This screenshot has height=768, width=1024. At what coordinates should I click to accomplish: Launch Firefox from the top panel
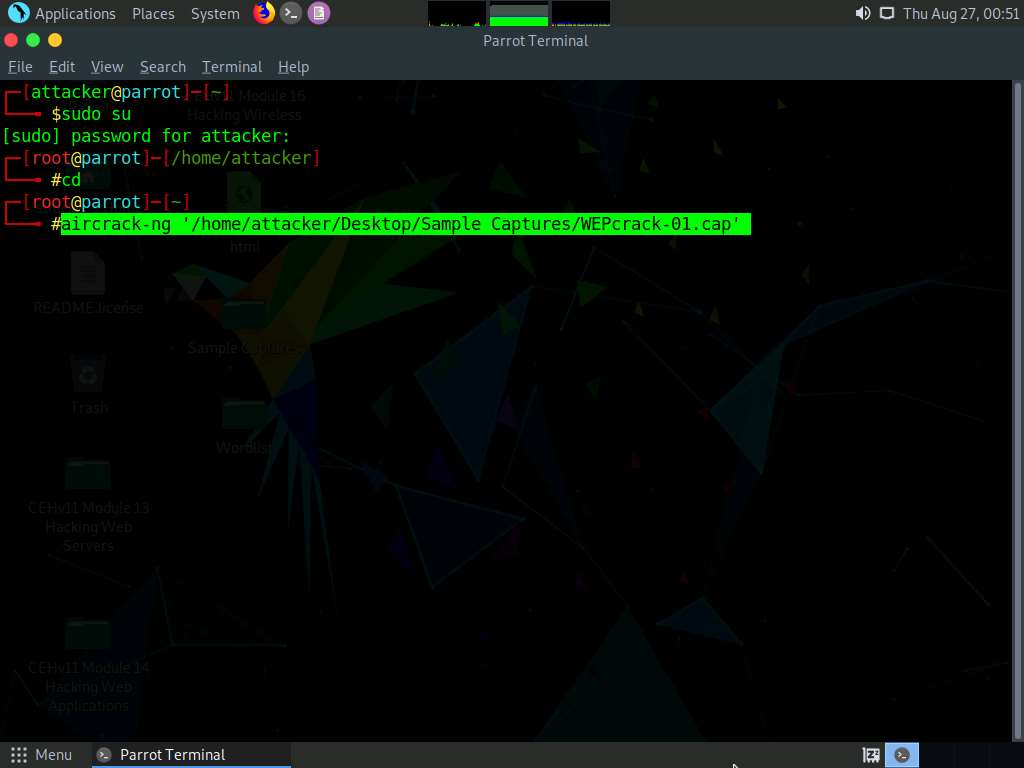pyautogui.click(x=264, y=13)
